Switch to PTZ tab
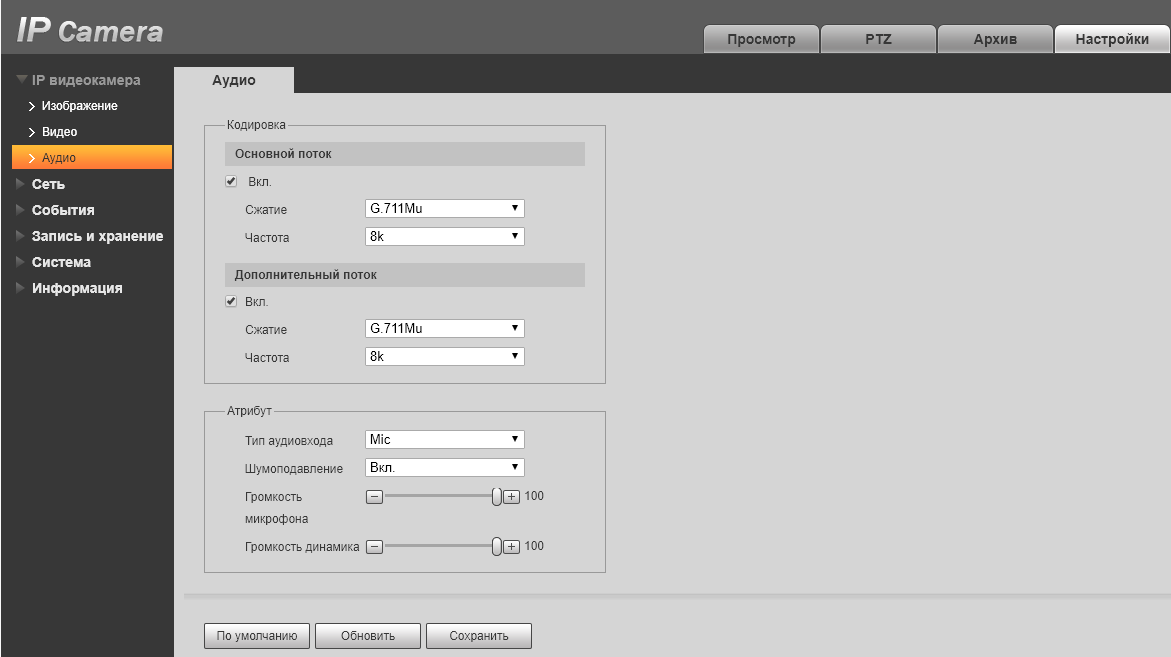The width and height of the screenshot is (1171, 657). click(878, 39)
